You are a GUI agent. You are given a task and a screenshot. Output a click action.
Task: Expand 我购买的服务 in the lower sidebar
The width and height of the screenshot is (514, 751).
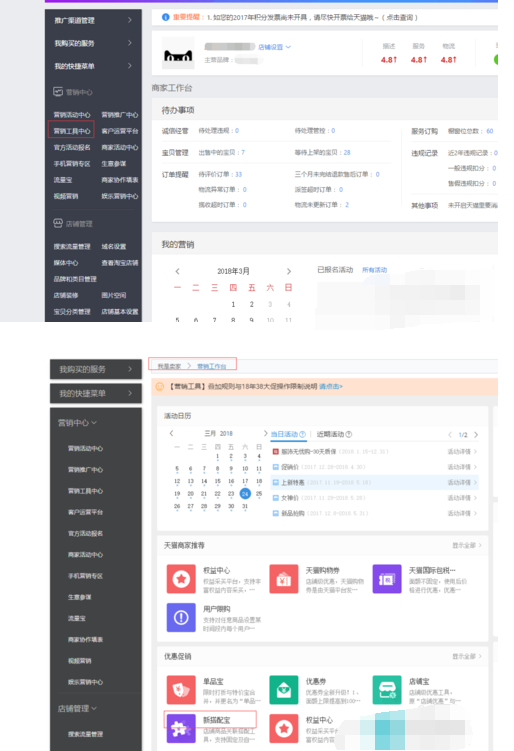[96, 369]
